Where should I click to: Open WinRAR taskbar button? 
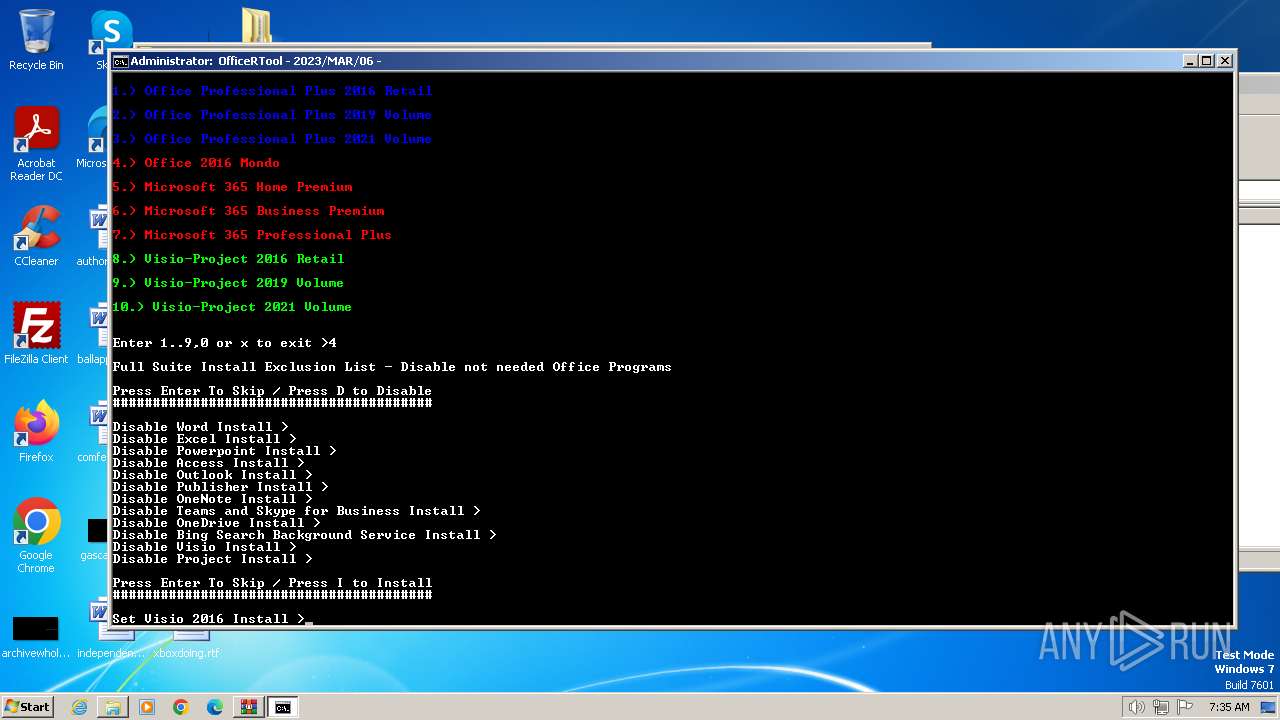coord(249,707)
